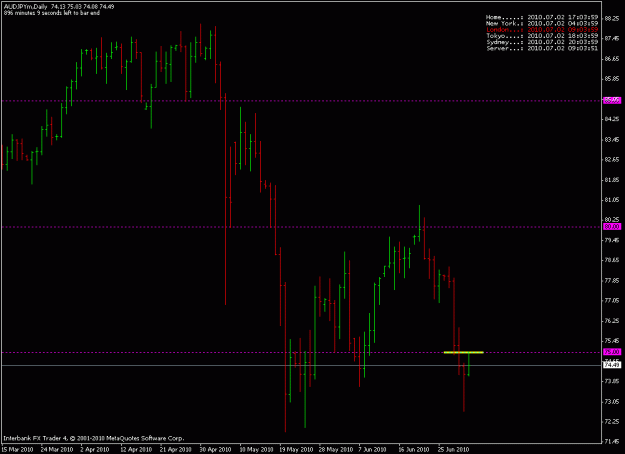
Task: Click the 81.05 value on price axis
Action: pos(612,200)
